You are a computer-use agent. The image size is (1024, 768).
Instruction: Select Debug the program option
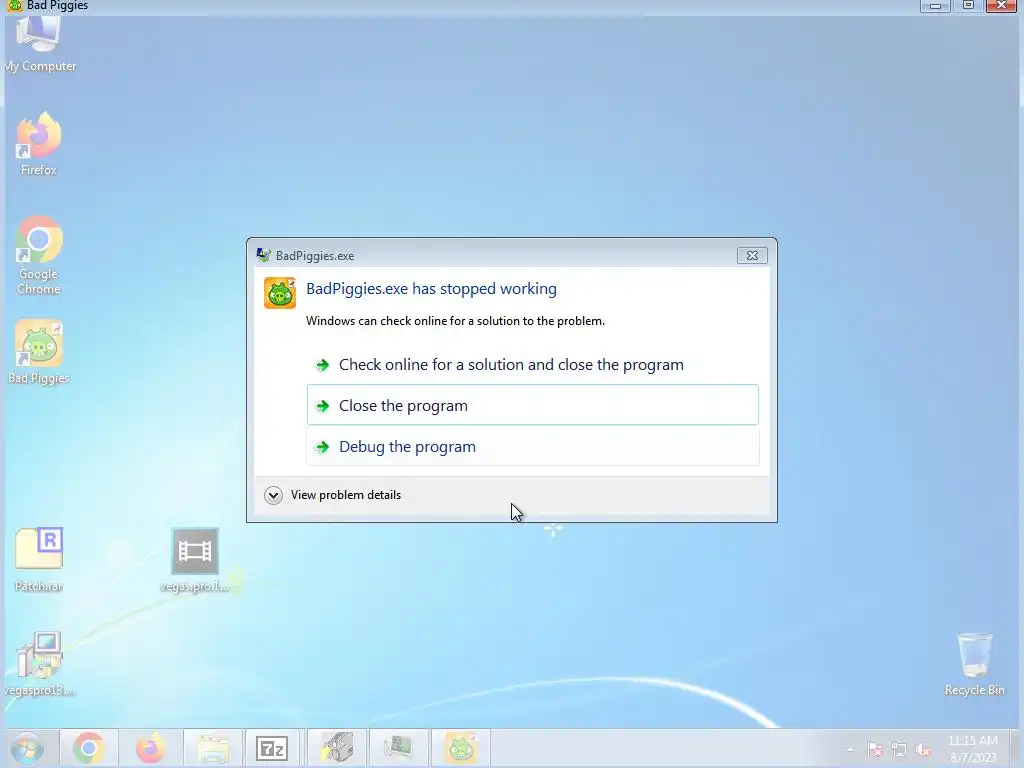click(x=532, y=446)
